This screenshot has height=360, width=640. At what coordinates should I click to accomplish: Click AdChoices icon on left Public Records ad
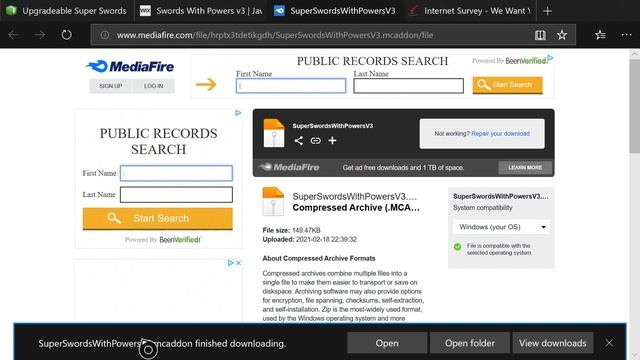[238, 113]
